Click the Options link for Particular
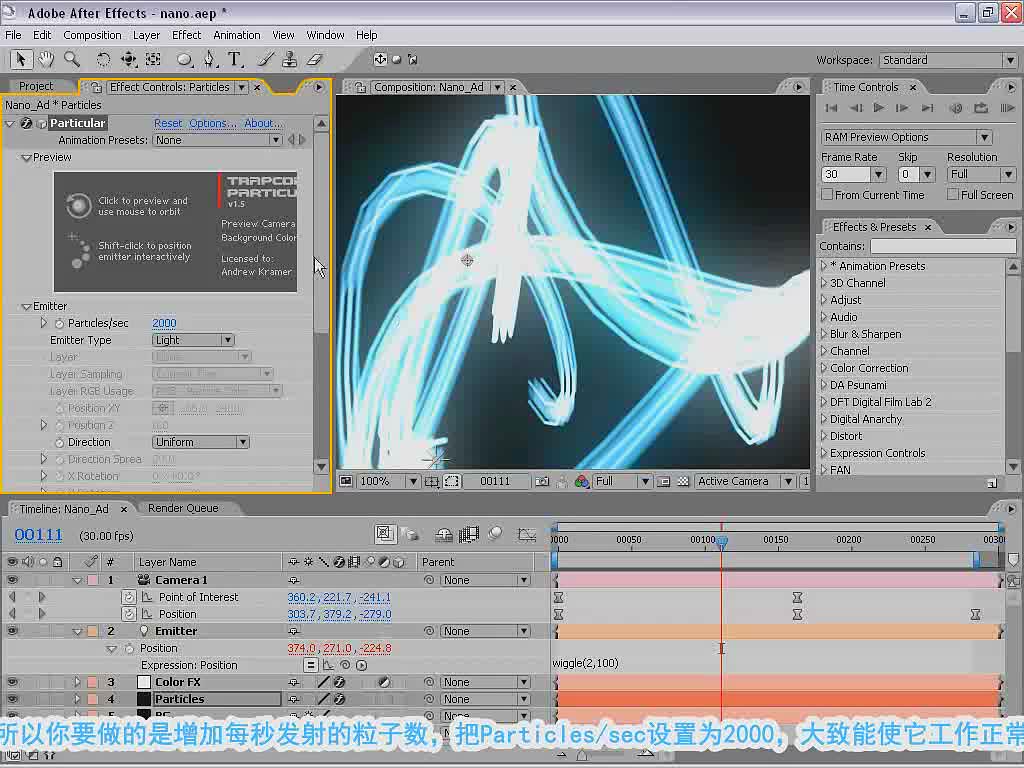 pyautogui.click(x=212, y=123)
